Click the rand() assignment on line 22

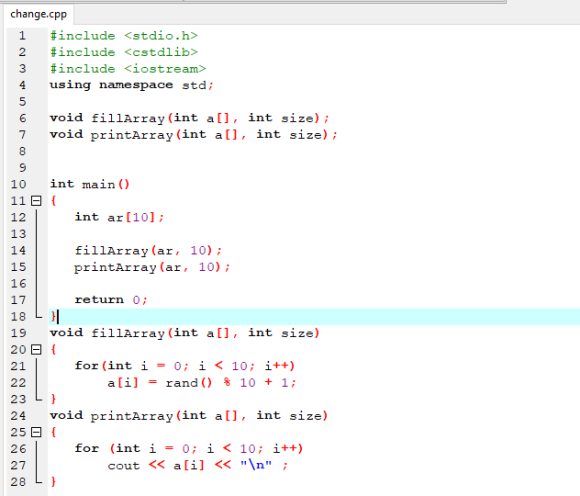click(202, 382)
